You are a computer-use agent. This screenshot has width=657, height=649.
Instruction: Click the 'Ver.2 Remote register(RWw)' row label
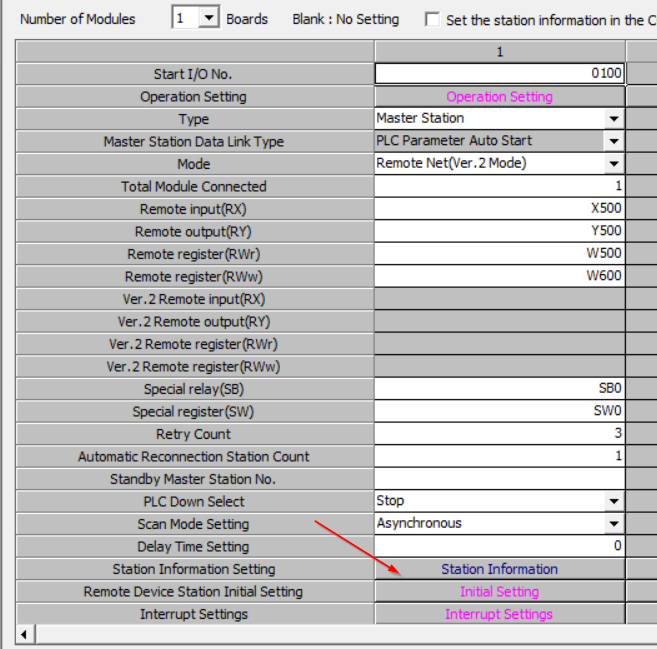(194, 367)
